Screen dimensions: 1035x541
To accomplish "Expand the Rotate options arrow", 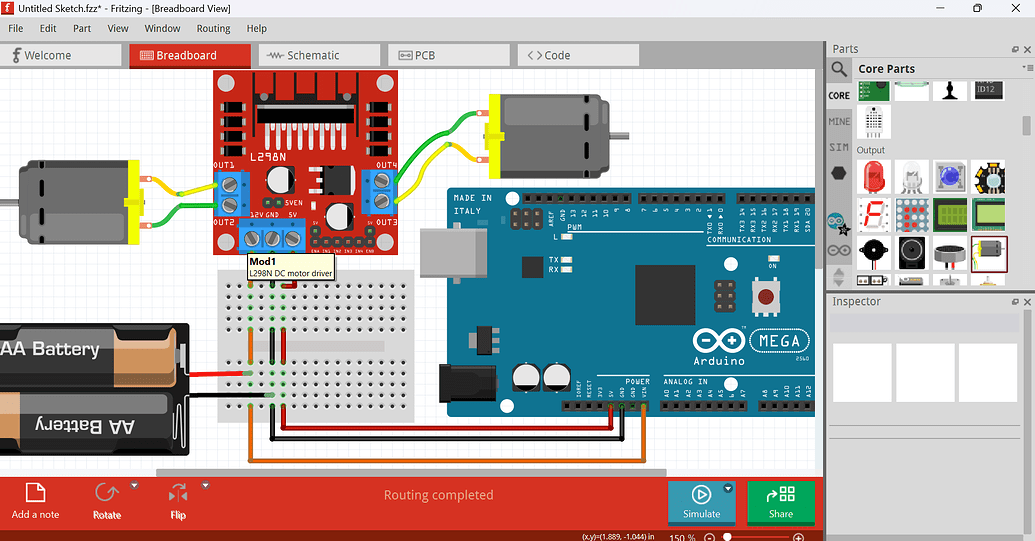I will pyautogui.click(x=135, y=486).
